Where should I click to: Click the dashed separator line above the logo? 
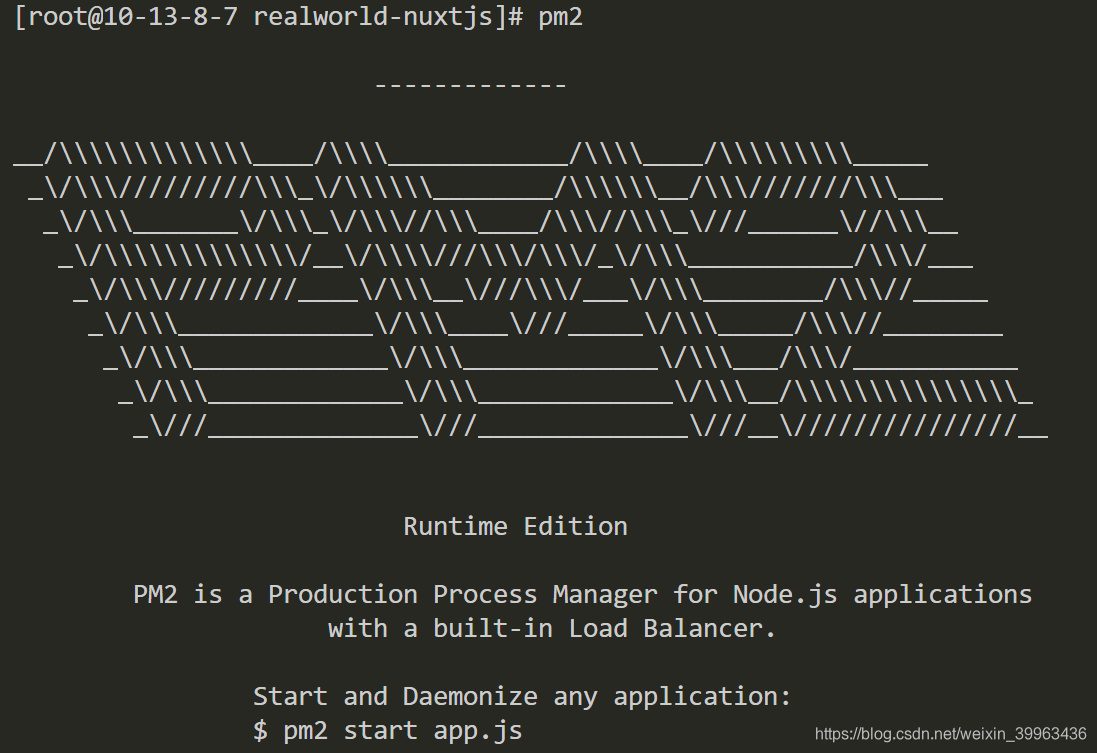point(471,85)
